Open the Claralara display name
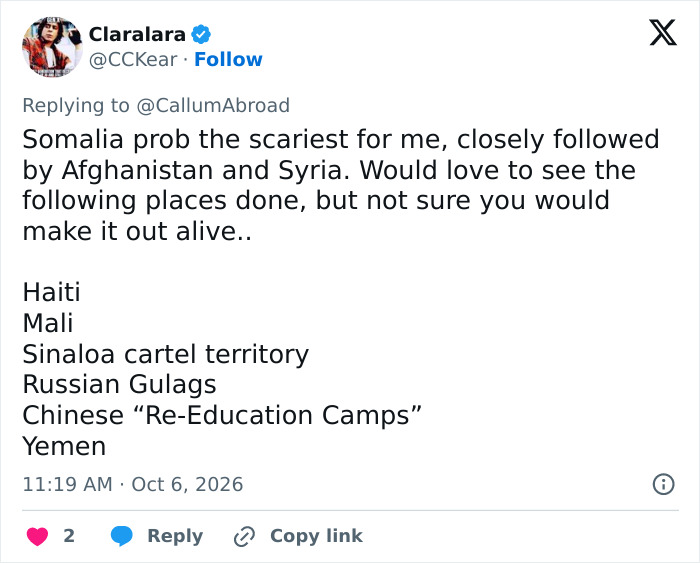Image resolution: width=700 pixels, height=563 pixels. 137,34
